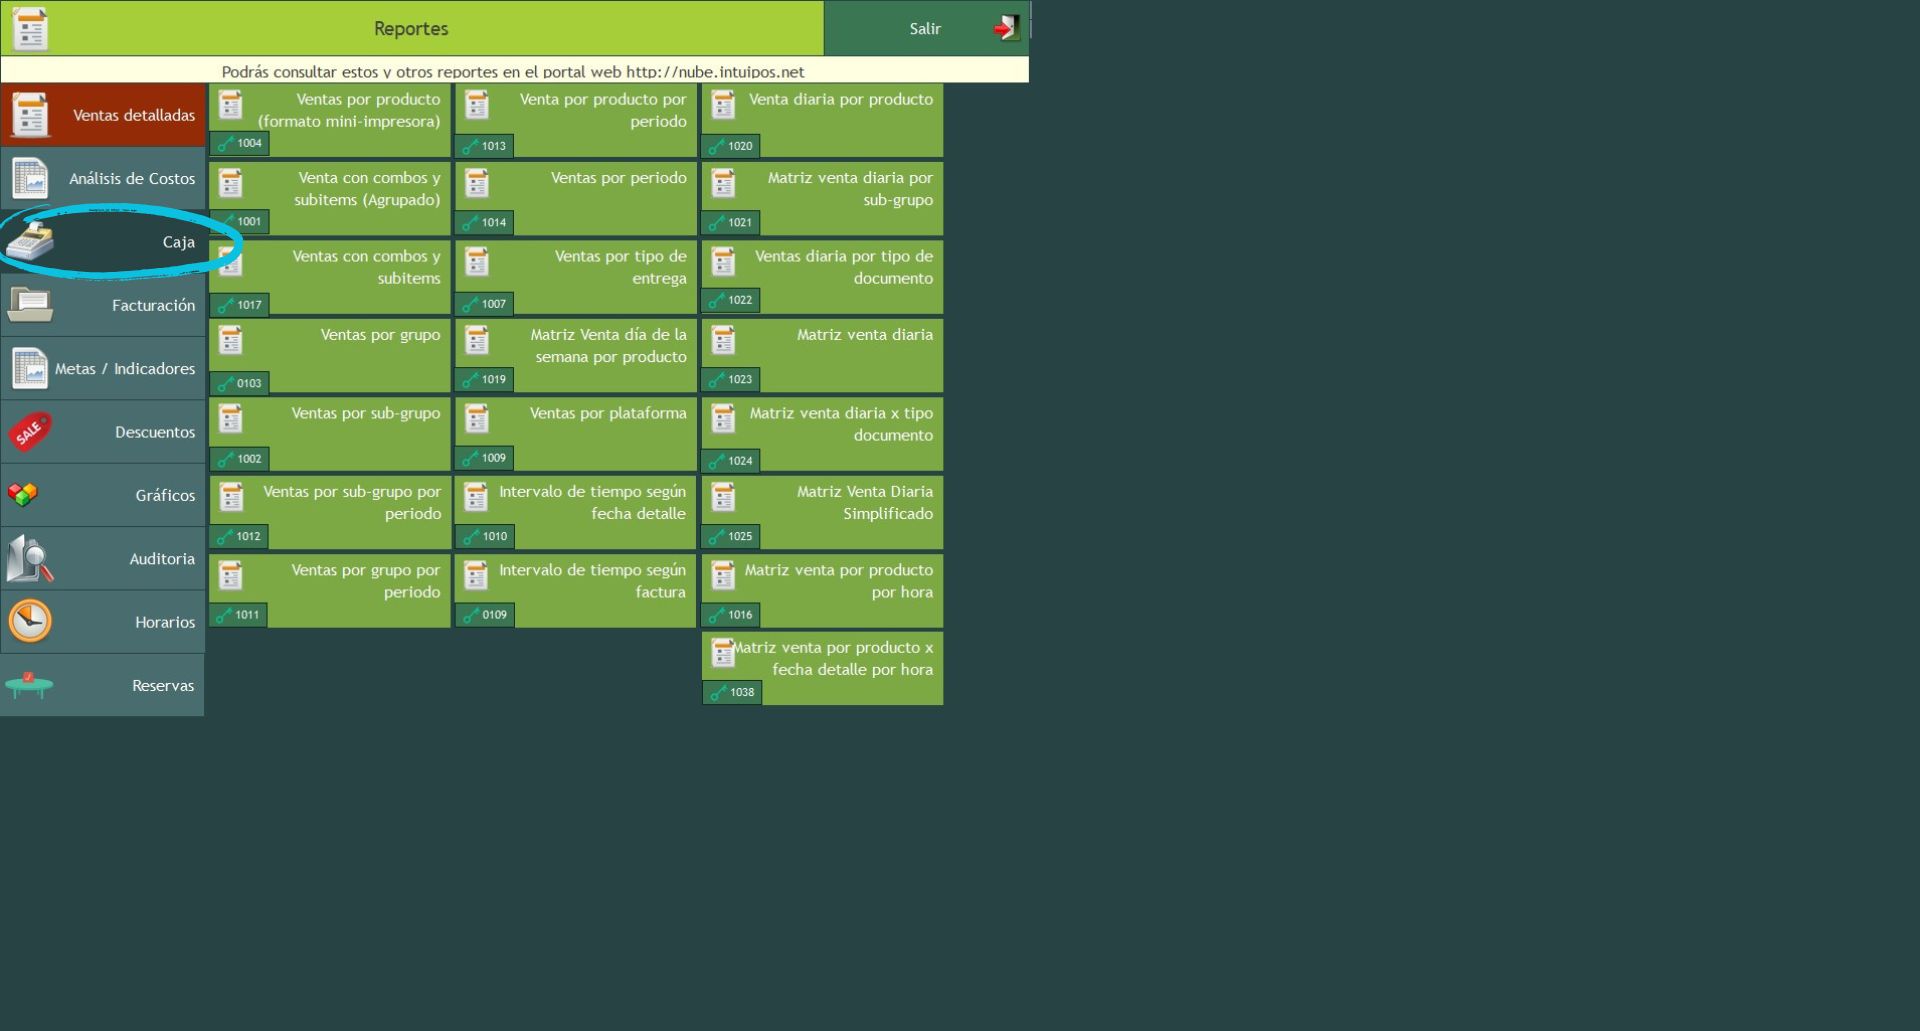Open the Ventas por periodo report
This screenshot has height=1031, width=1920.
click(x=576, y=198)
